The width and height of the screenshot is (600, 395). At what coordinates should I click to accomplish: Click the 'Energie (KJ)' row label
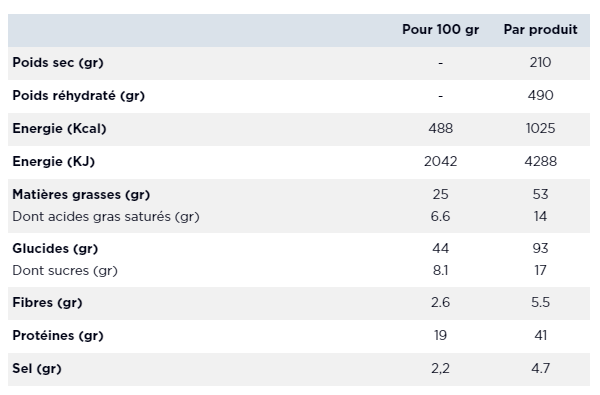[x=54, y=162]
